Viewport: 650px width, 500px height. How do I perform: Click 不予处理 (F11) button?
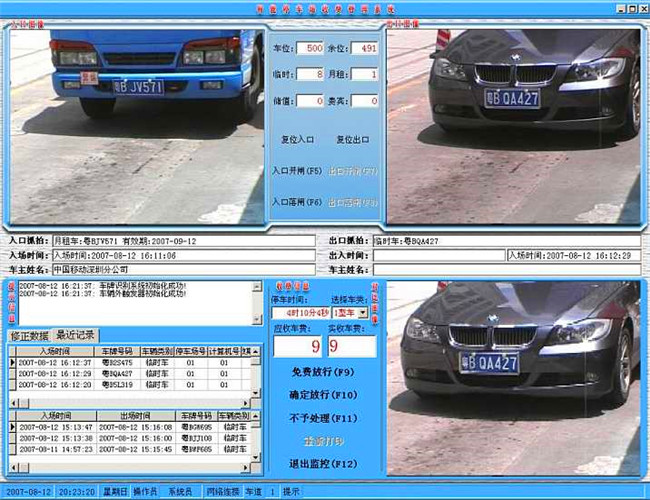point(323,418)
